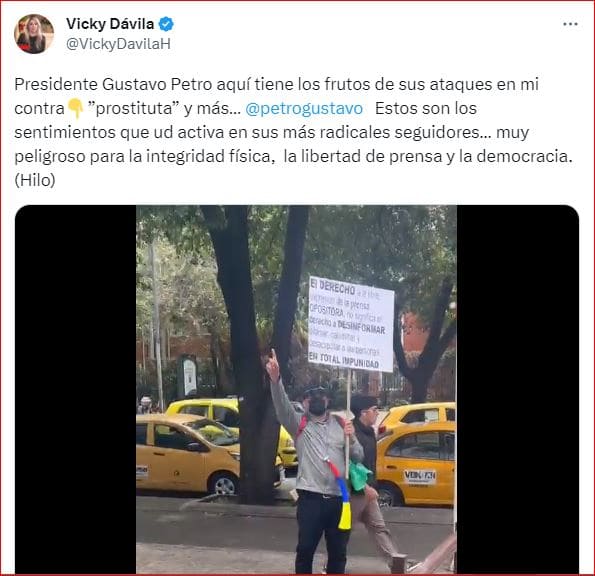Image resolution: width=595 pixels, height=576 pixels.
Task: Click the white protest sign in video
Action: pos(351,324)
